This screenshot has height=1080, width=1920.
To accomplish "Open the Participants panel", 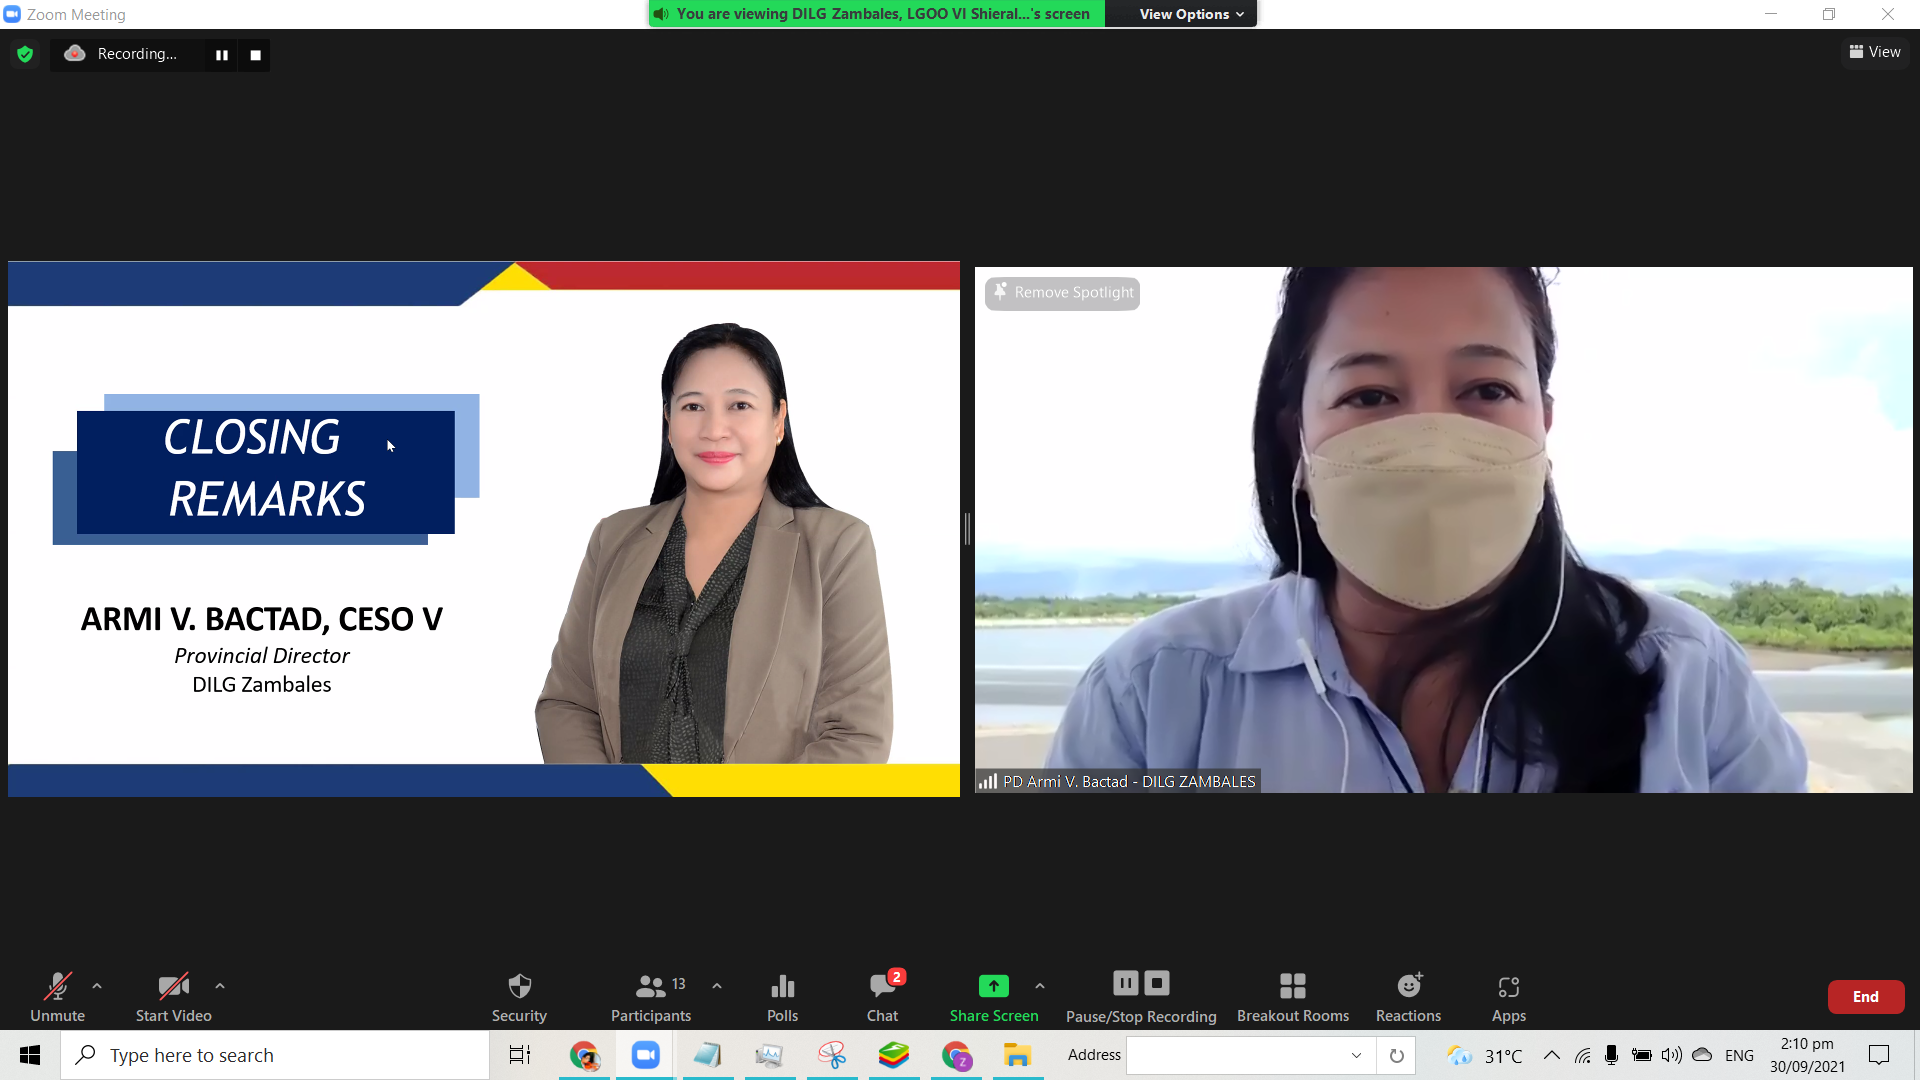I will pyautogui.click(x=651, y=997).
